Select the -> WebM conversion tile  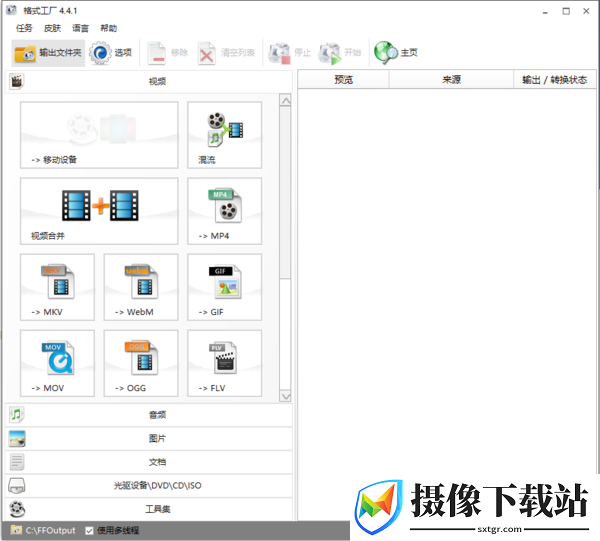point(141,287)
